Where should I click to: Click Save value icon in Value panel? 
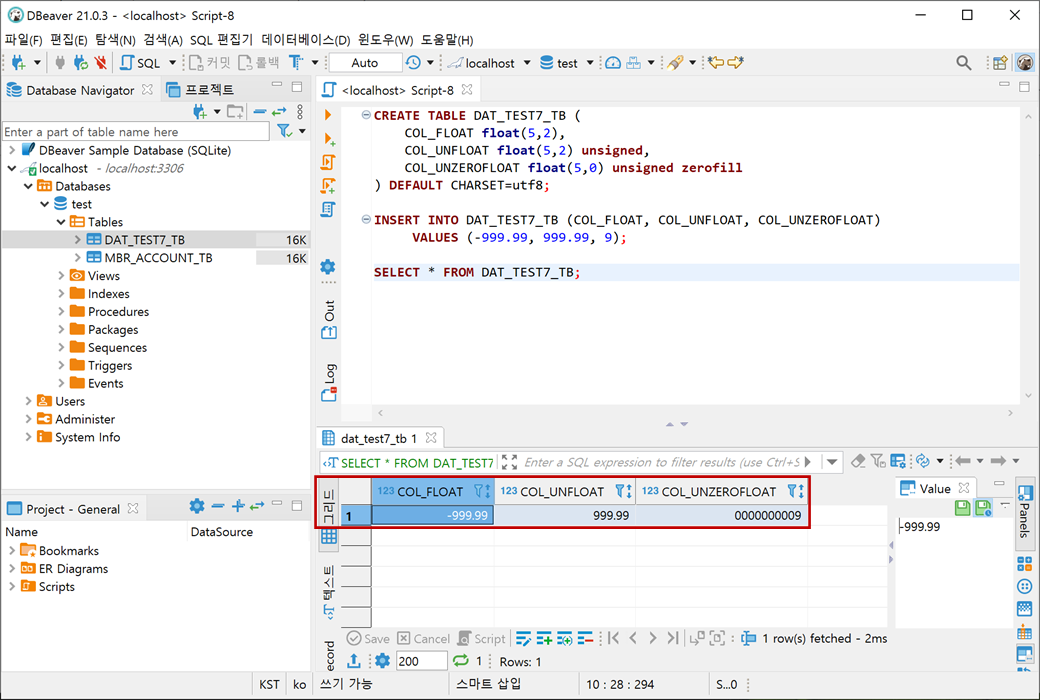962,509
